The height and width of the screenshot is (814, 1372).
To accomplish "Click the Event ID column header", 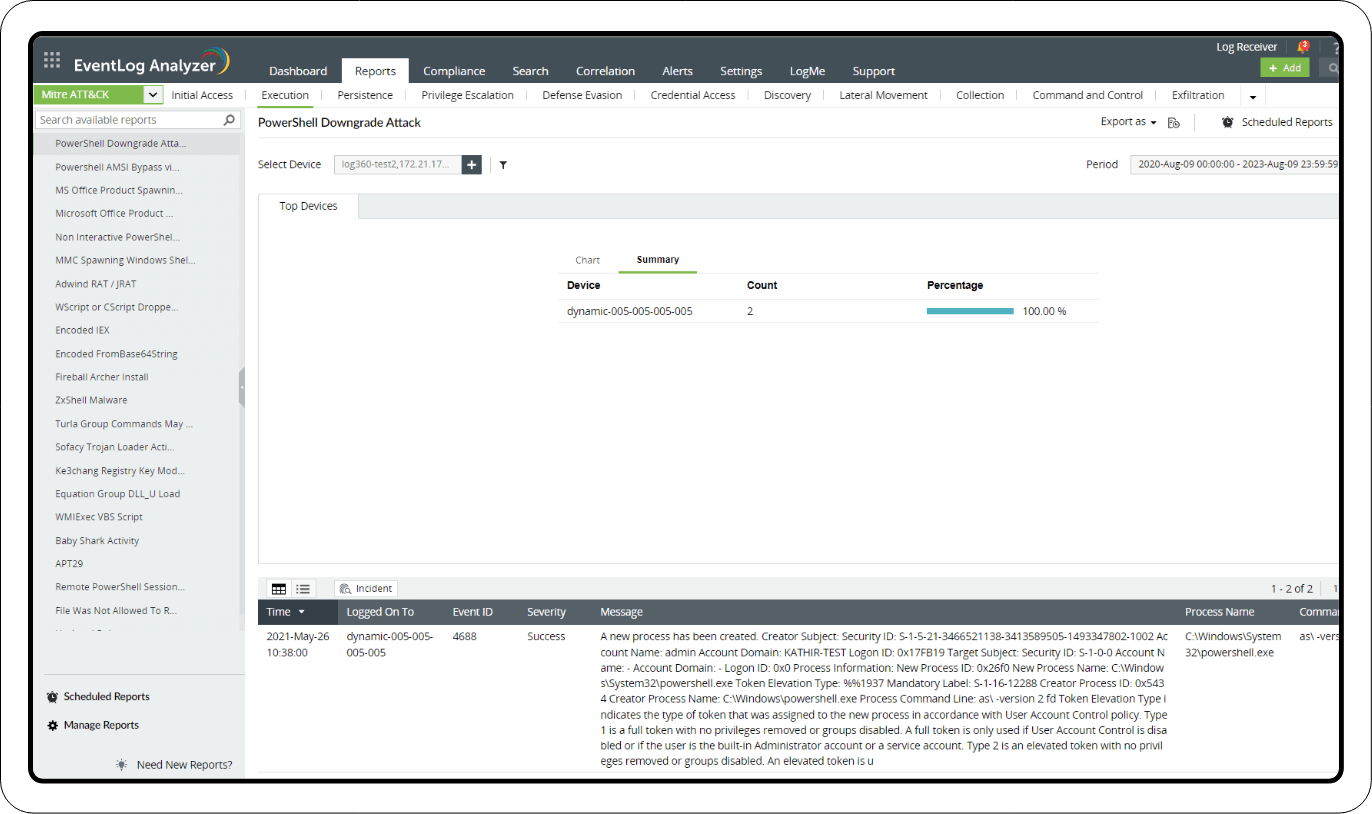I will (x=472, y=612).
